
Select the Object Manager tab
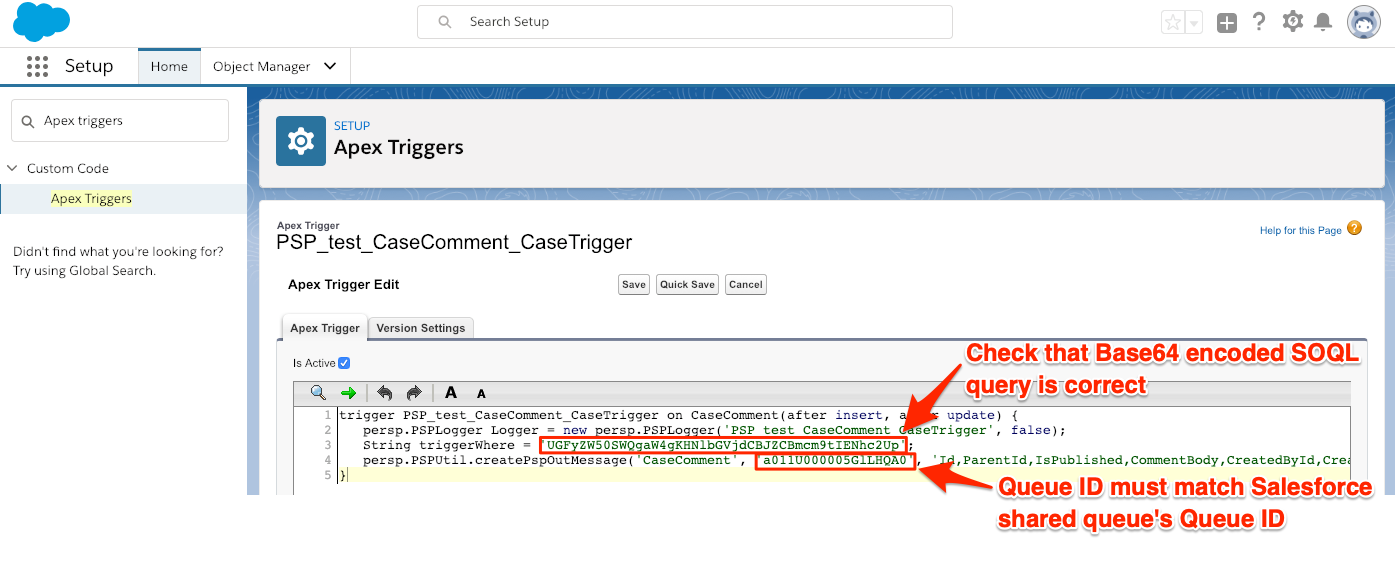262,66
